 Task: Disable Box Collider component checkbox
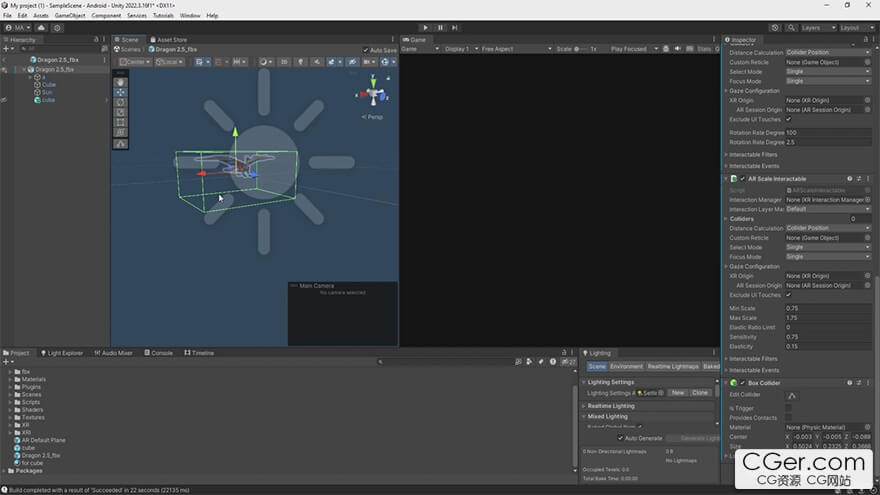(742, 383)
